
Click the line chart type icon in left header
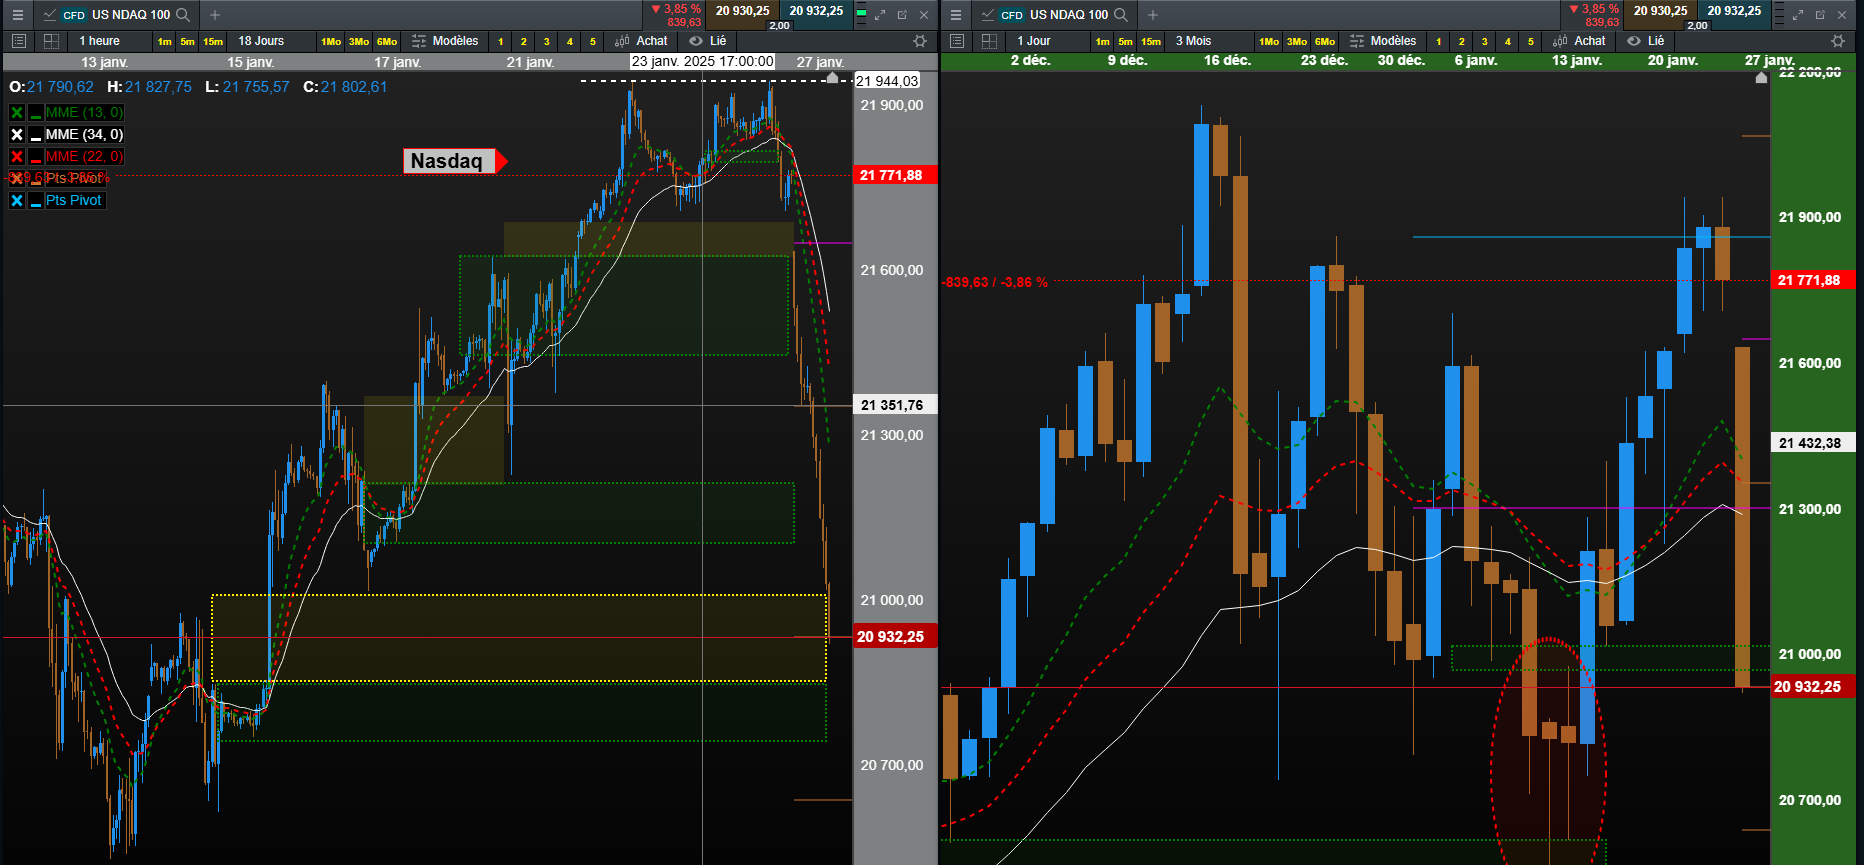[x=49, y=15]
